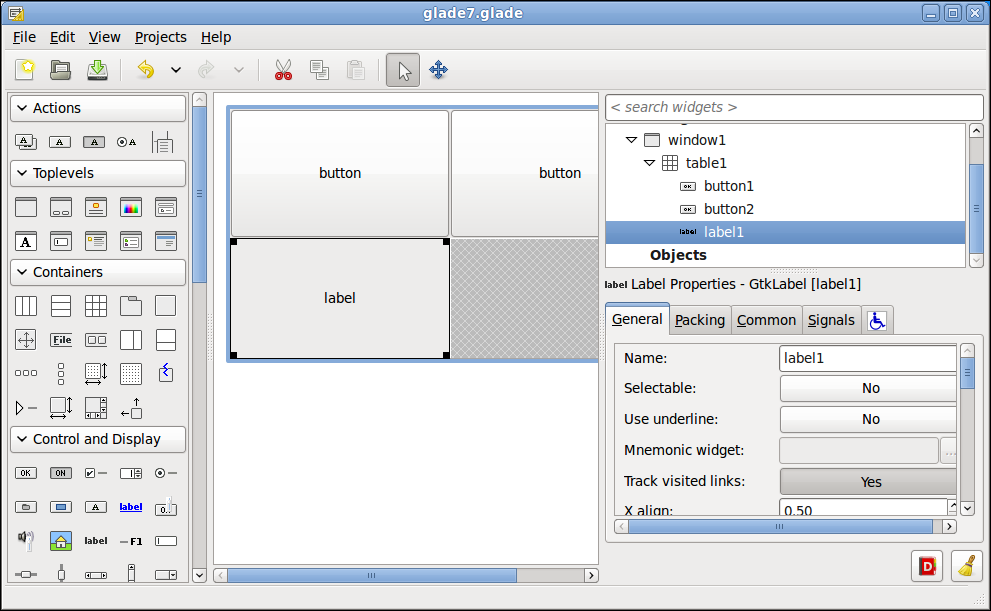Viewport: 991px width, 611px height.
Task: Collapse the Actions palette section
Action: (98, 108)
